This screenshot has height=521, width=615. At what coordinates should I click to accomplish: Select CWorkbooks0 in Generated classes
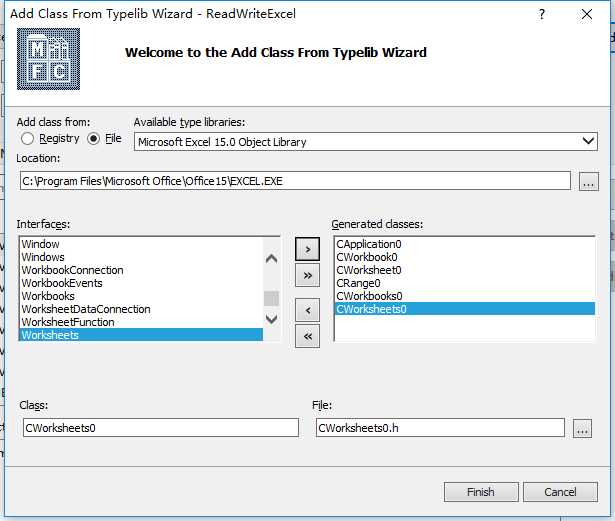coord(465,296)
